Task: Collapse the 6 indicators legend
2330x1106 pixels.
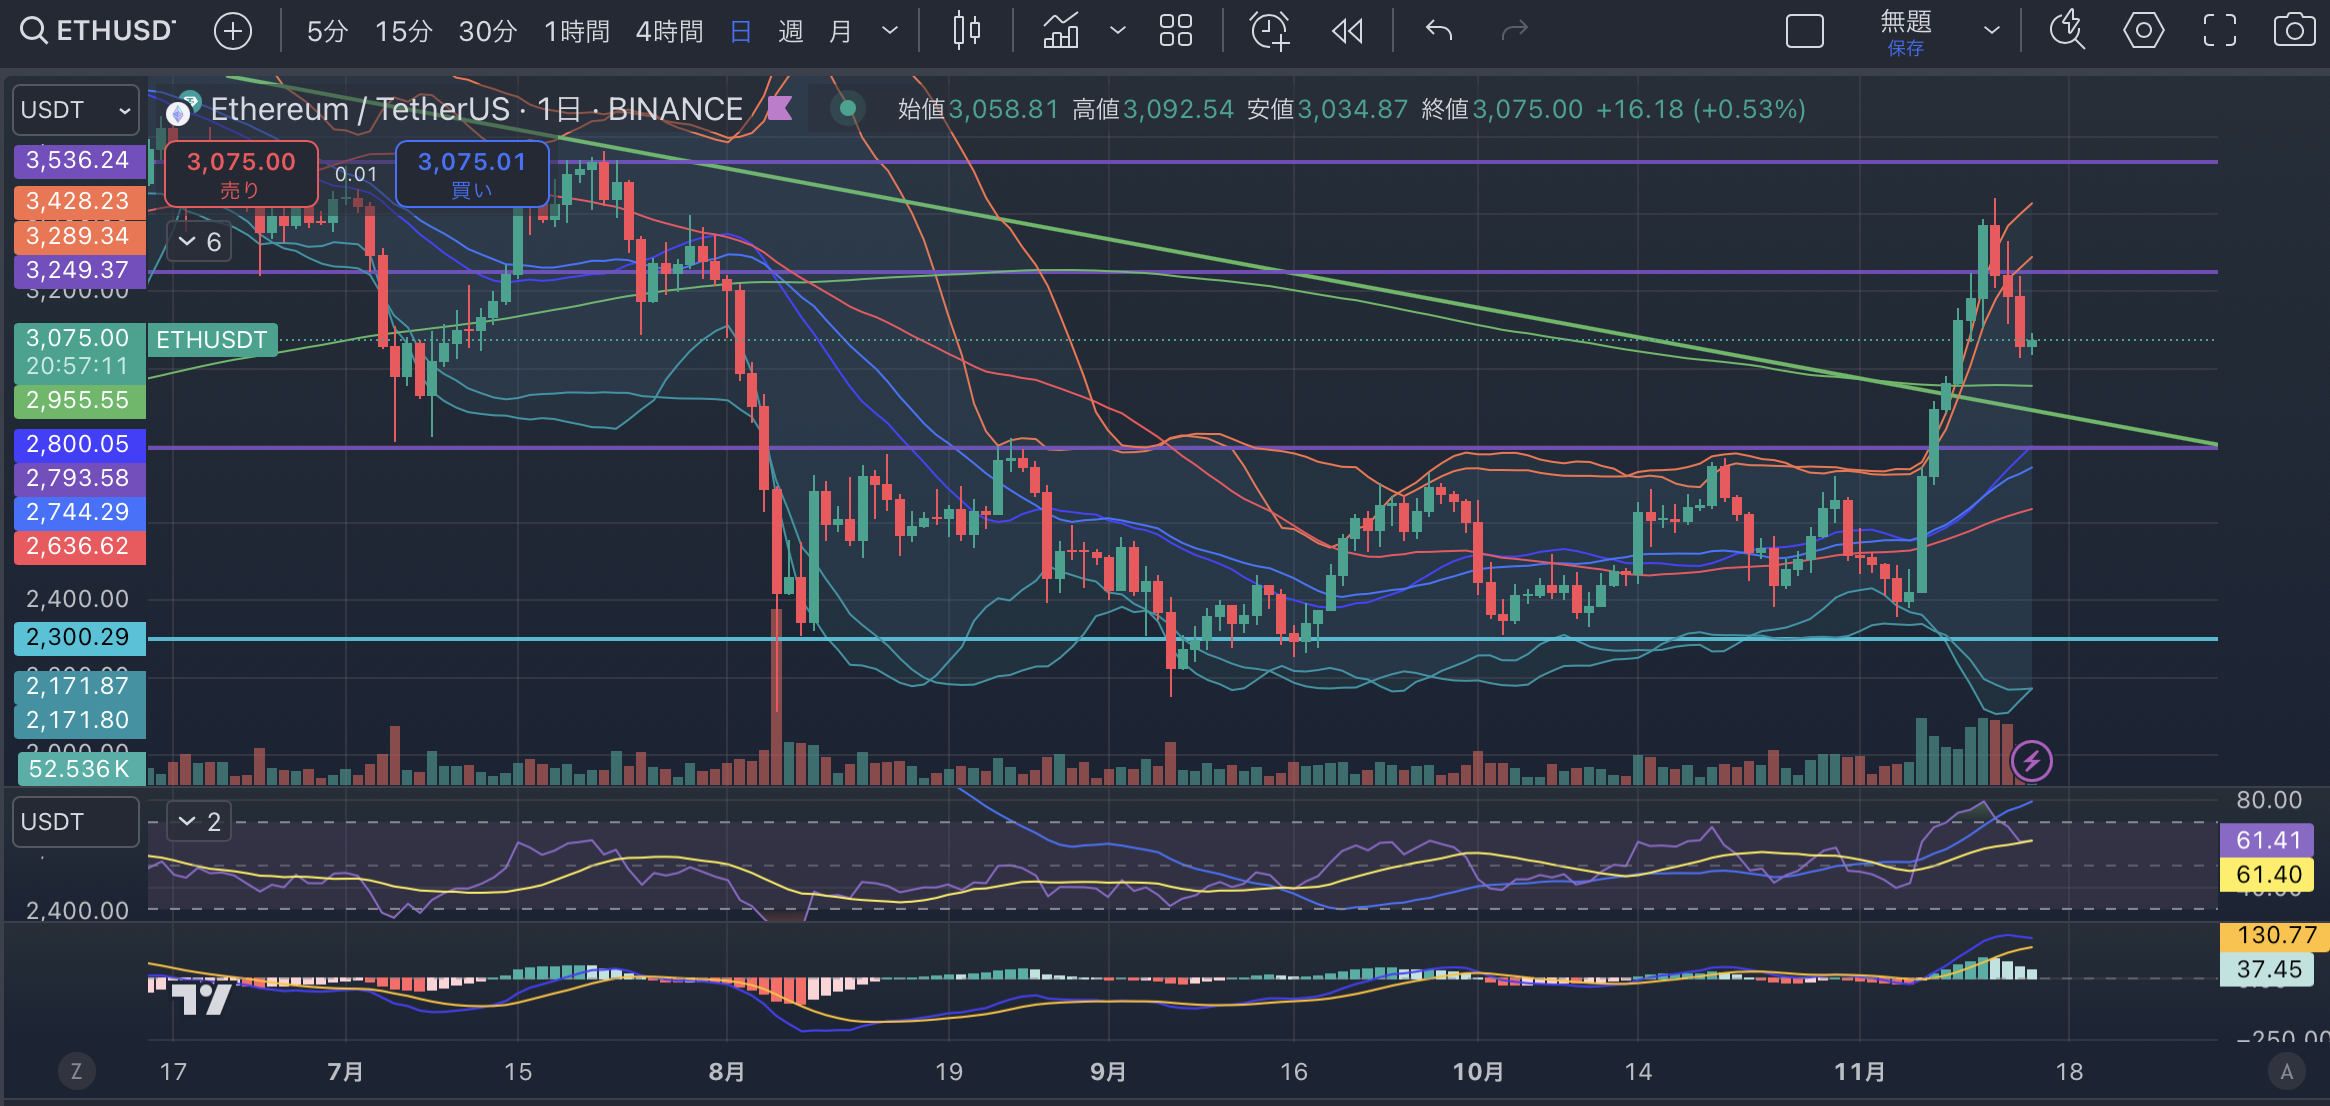Action: click(199, 242)
